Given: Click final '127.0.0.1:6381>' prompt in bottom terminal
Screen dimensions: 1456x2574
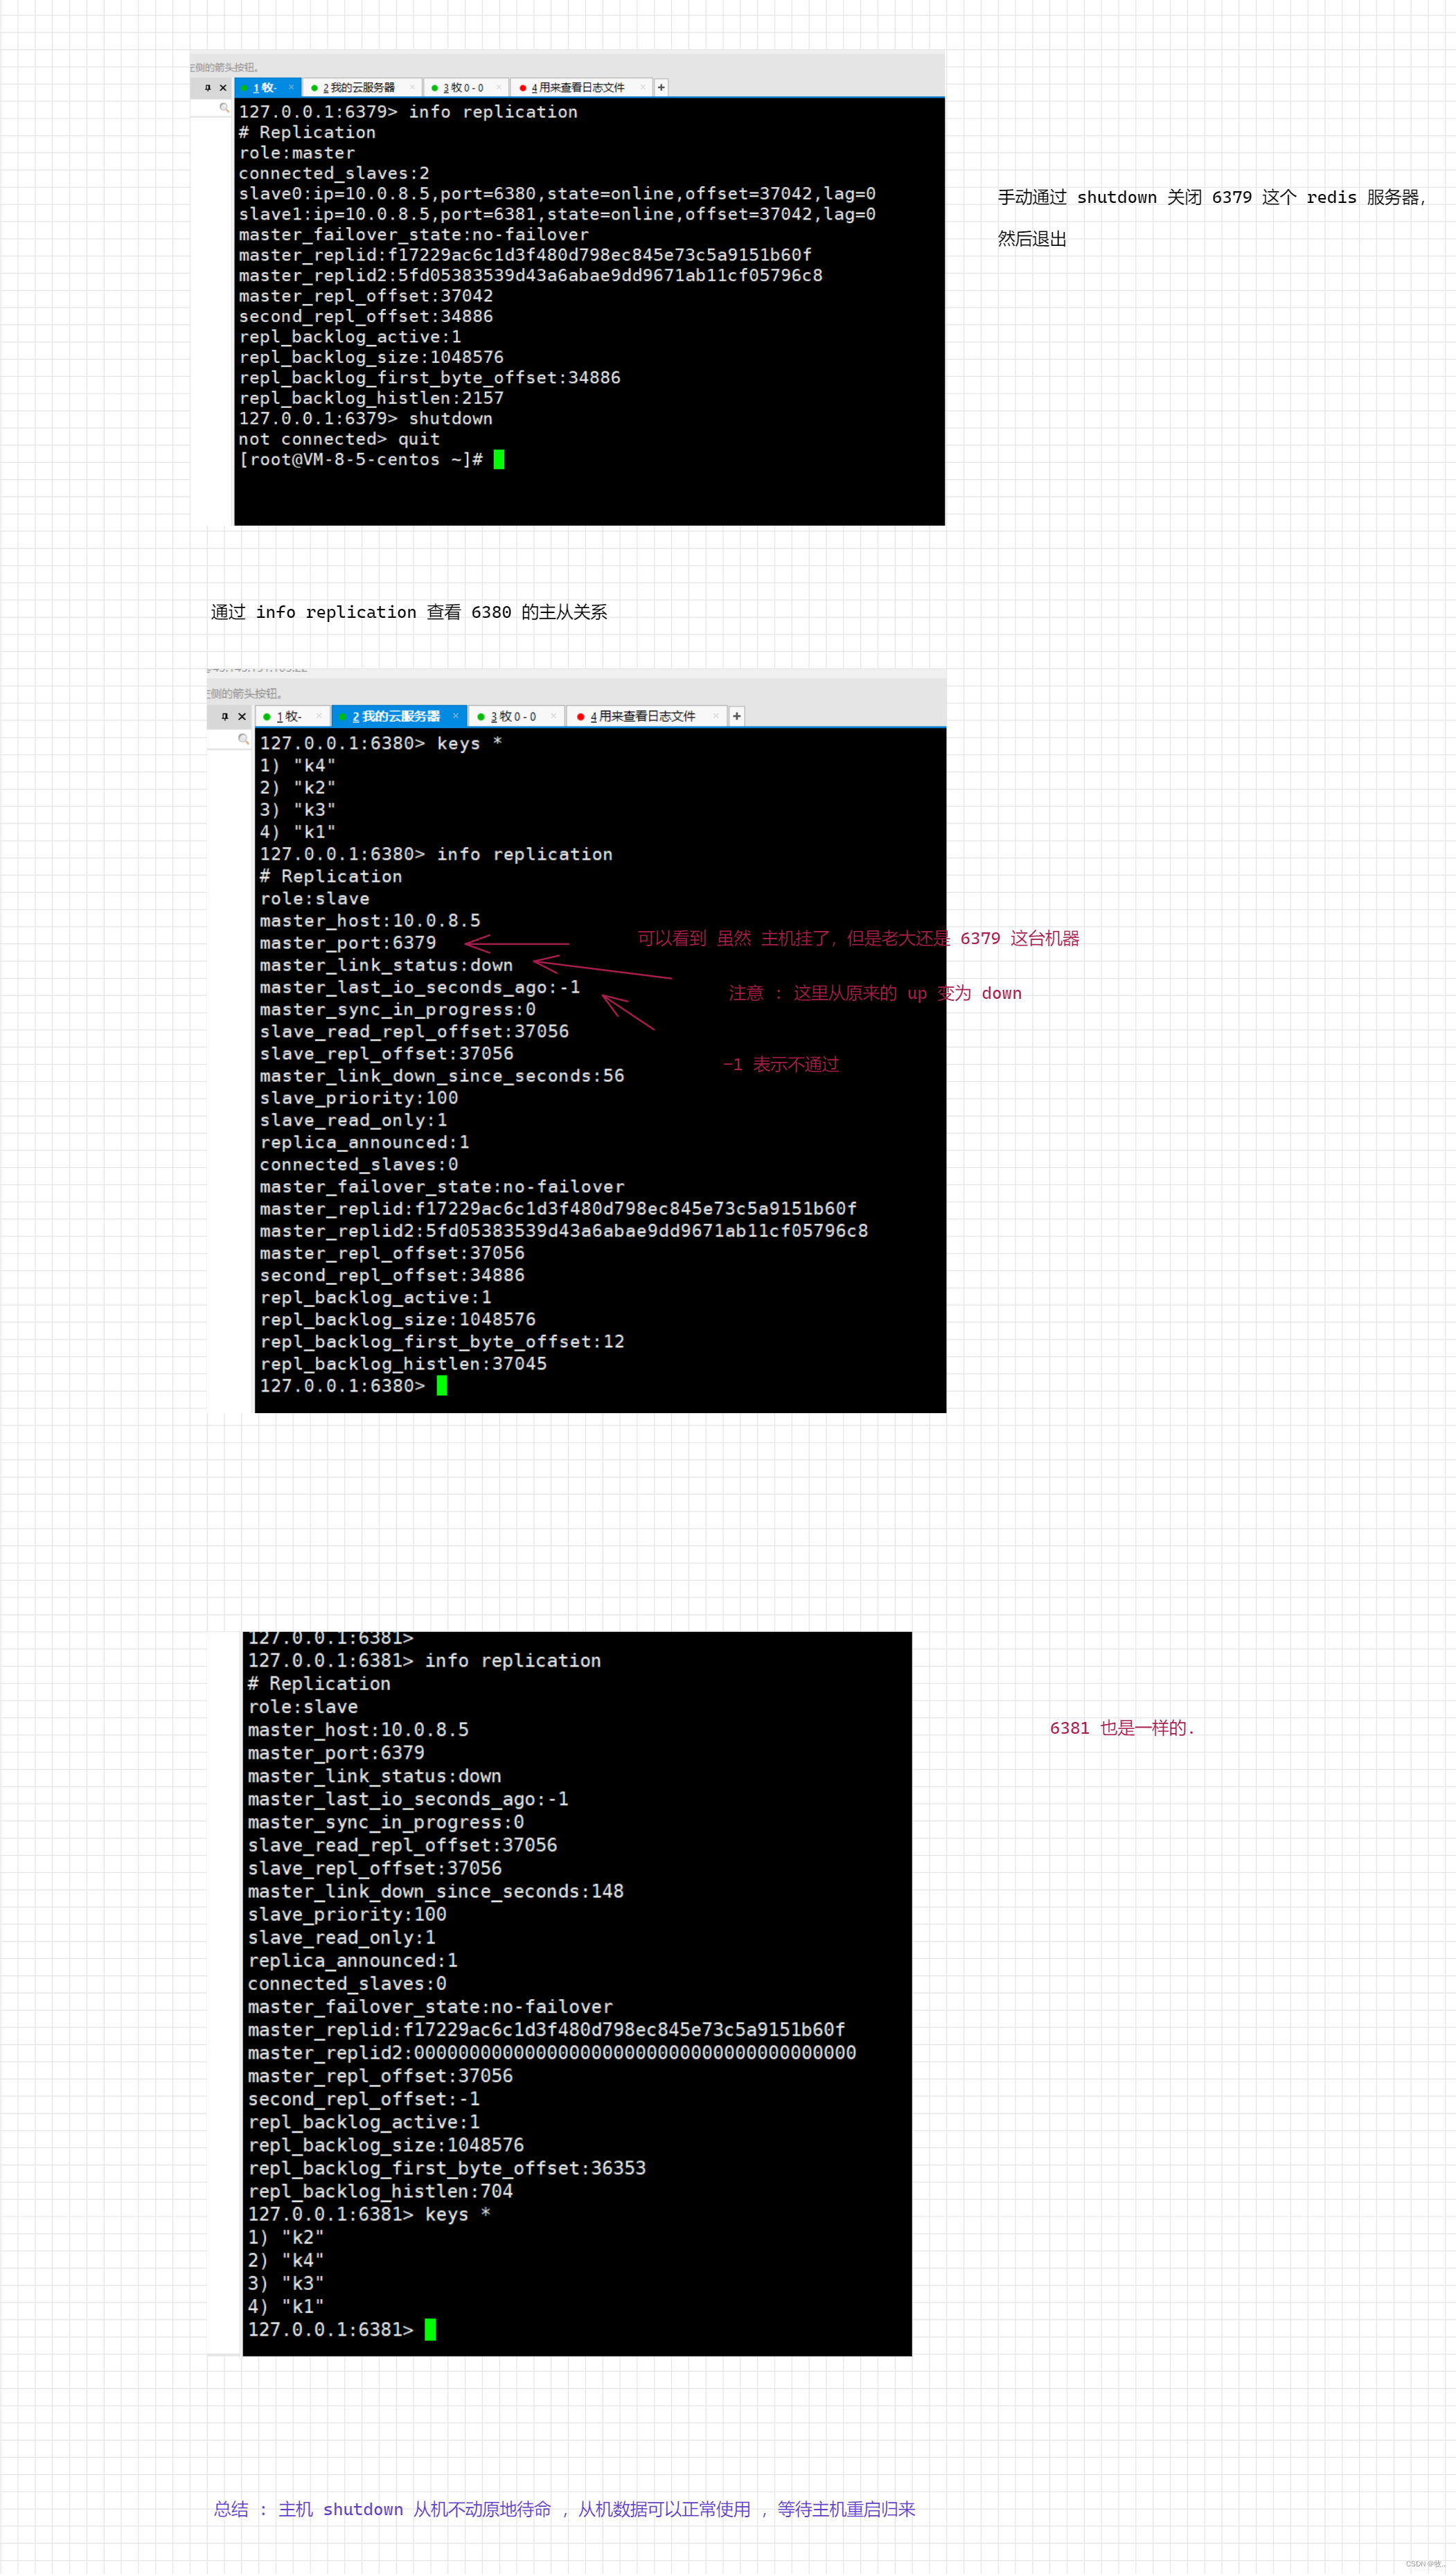Looking at the screenshot, I should [x=330, y=2329].
